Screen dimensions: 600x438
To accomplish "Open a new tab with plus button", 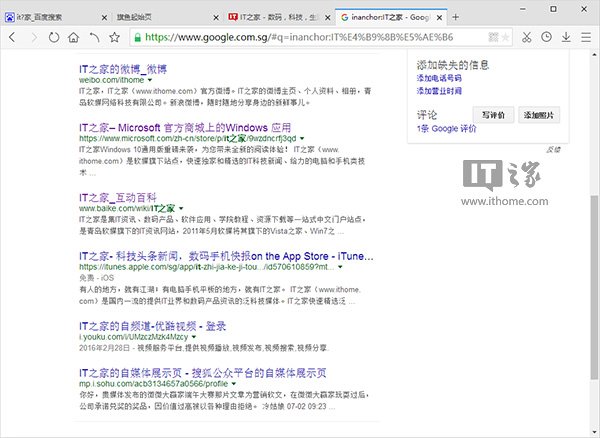I will tap(456, 17).
